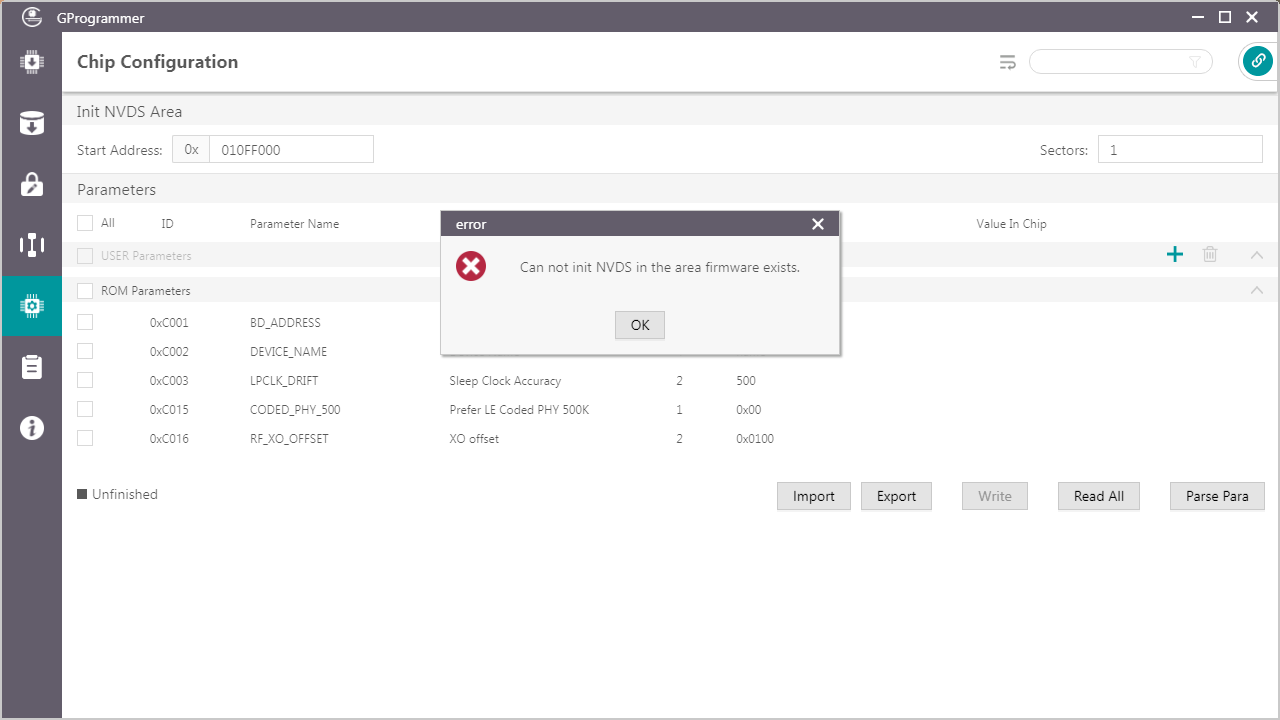The width and height of the screenshot is (1280, 720).
Task: Collapse the USER Parameters section chevron
Action: click(1257, 255)
